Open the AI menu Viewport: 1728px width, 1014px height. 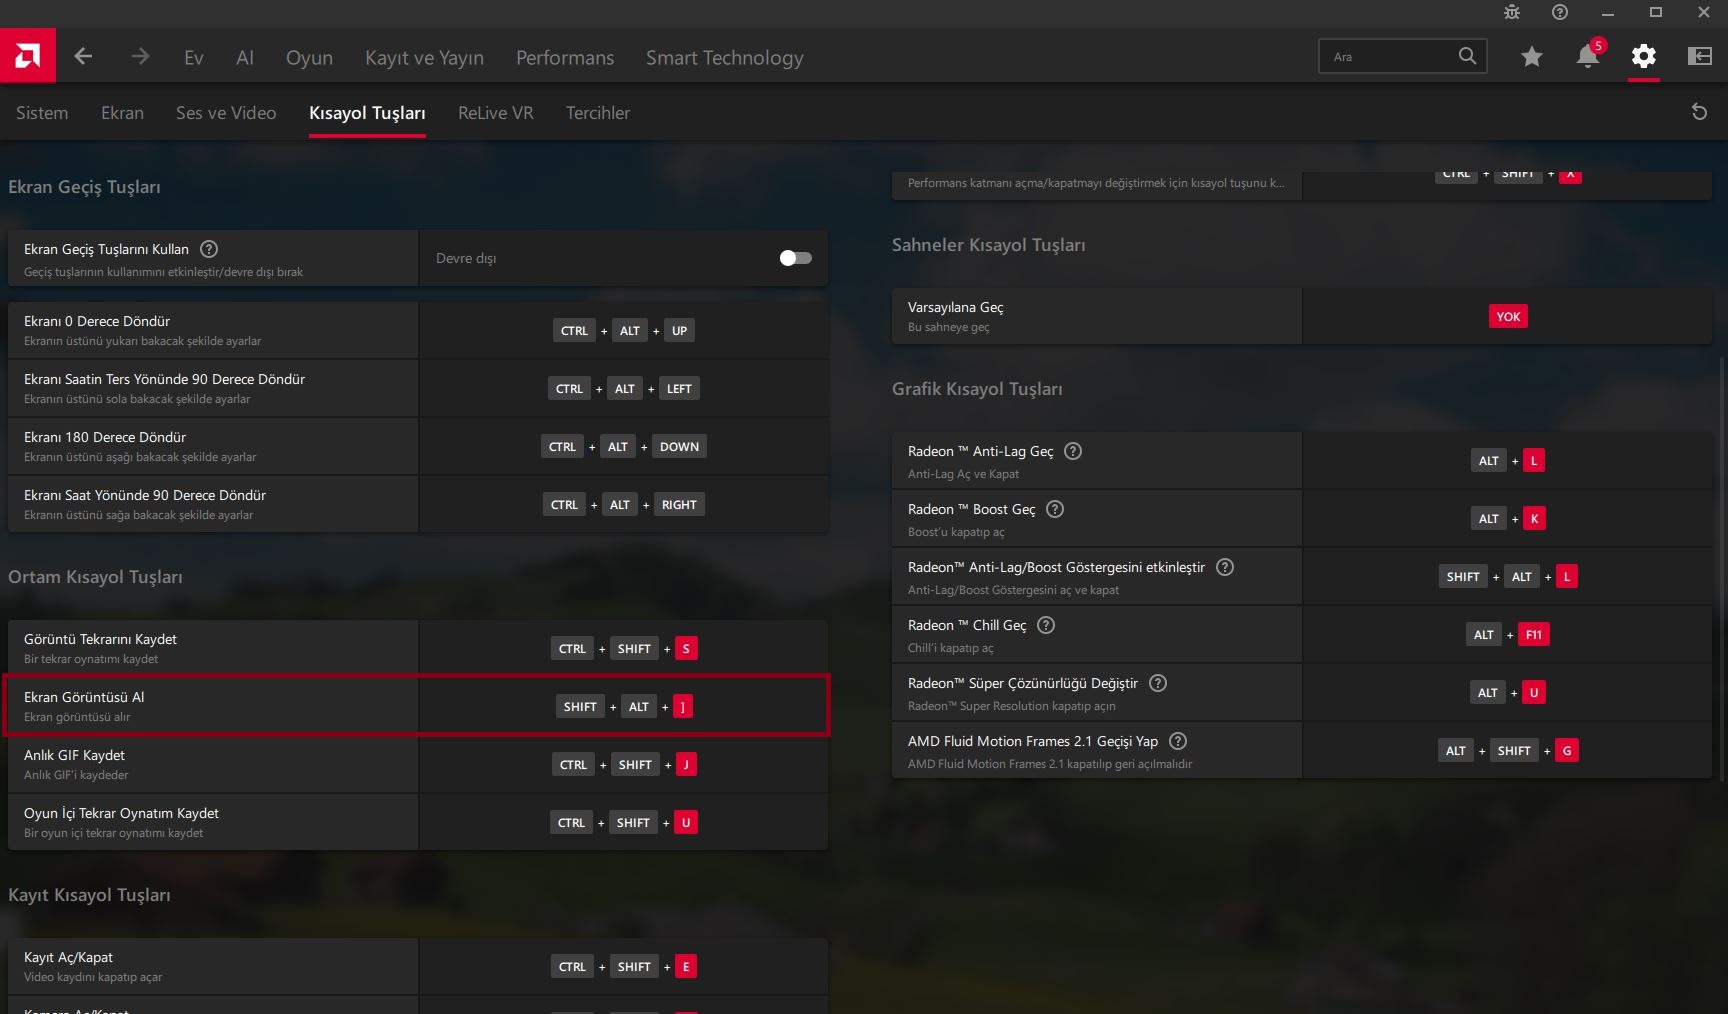(245, 57)
